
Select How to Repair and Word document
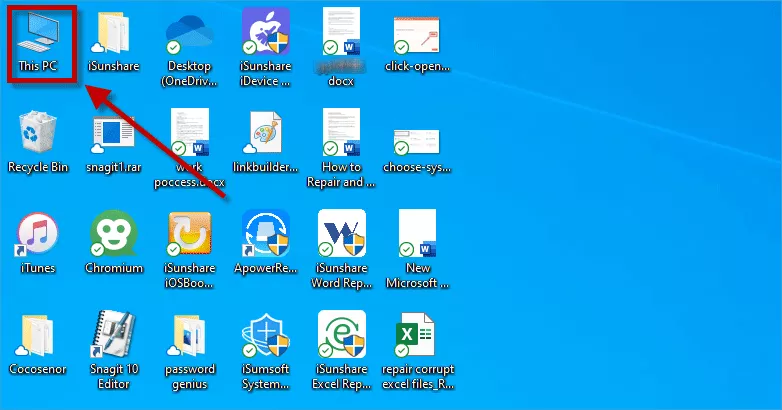[341, 132]
